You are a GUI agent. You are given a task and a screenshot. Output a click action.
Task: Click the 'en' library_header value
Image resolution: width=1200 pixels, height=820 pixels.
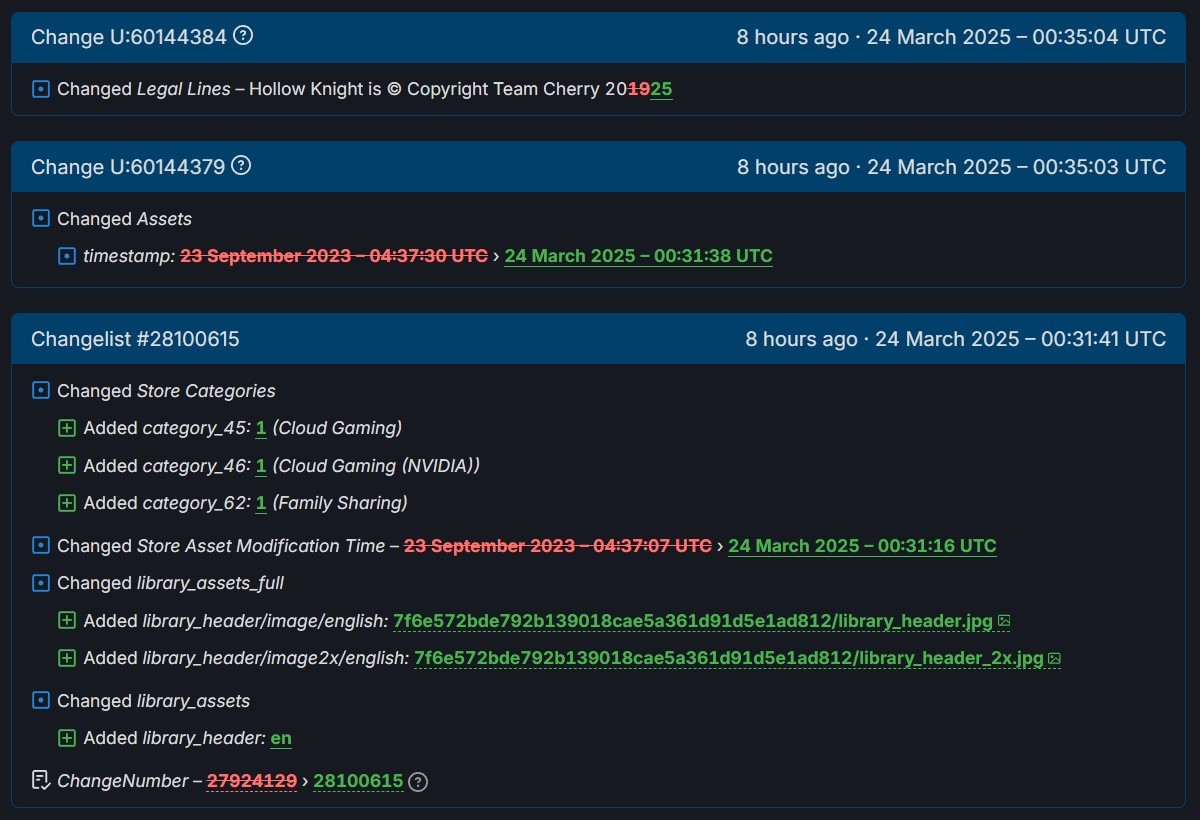(281, 738)
